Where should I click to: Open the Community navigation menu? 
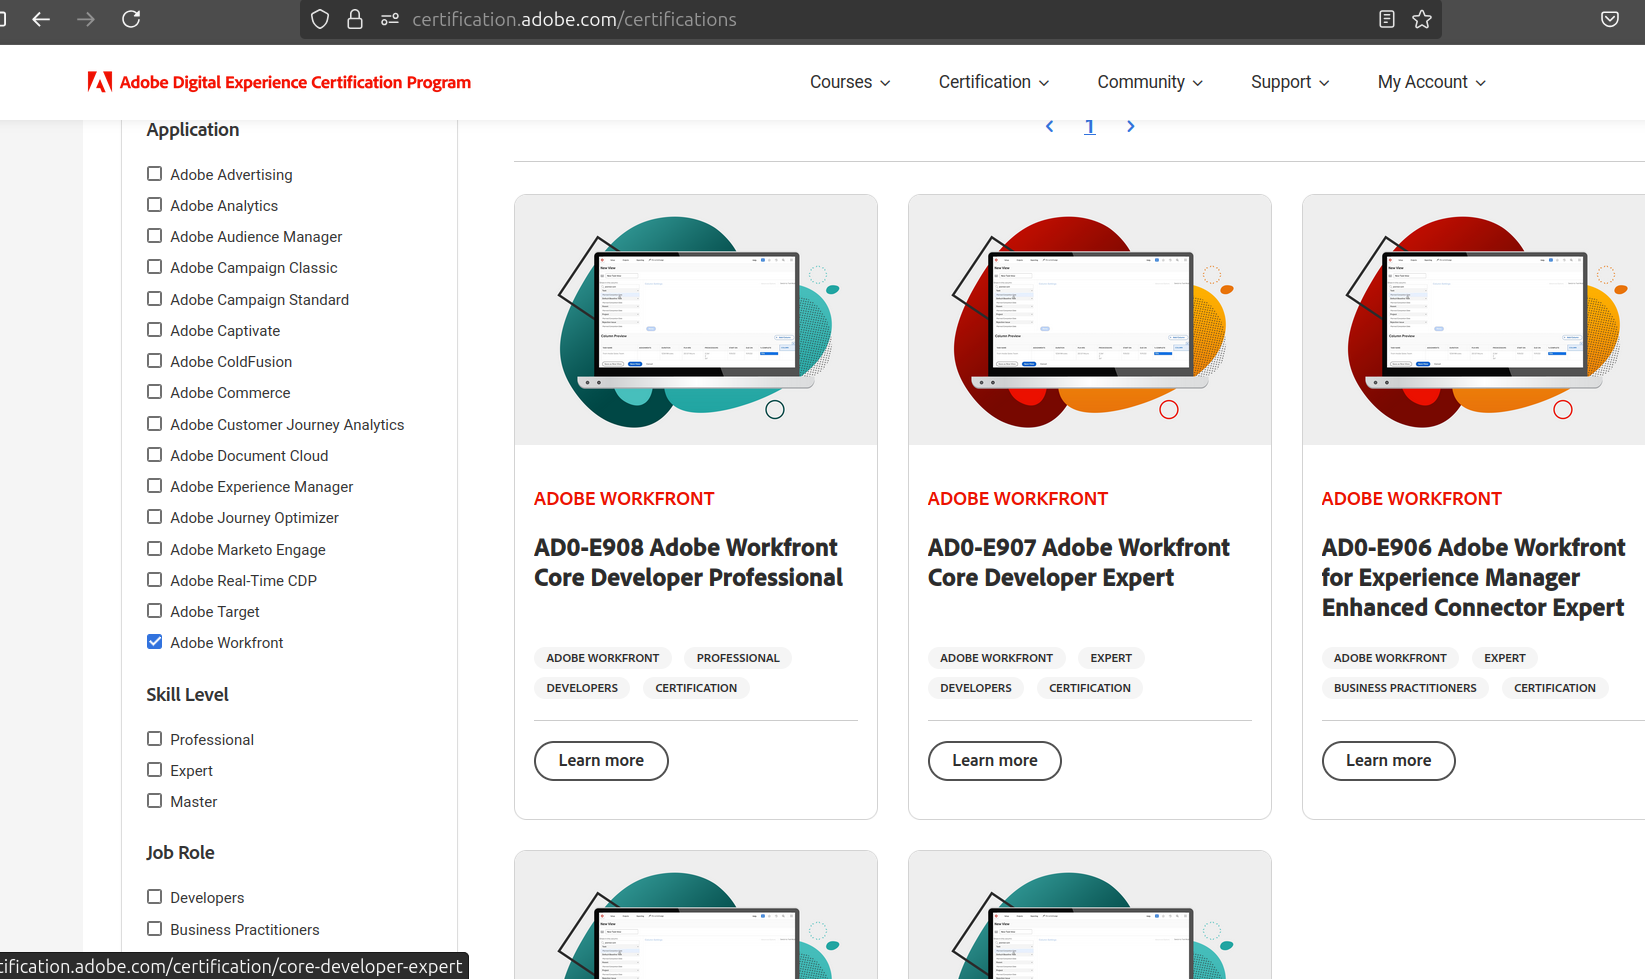click(x=1149, y=82)
